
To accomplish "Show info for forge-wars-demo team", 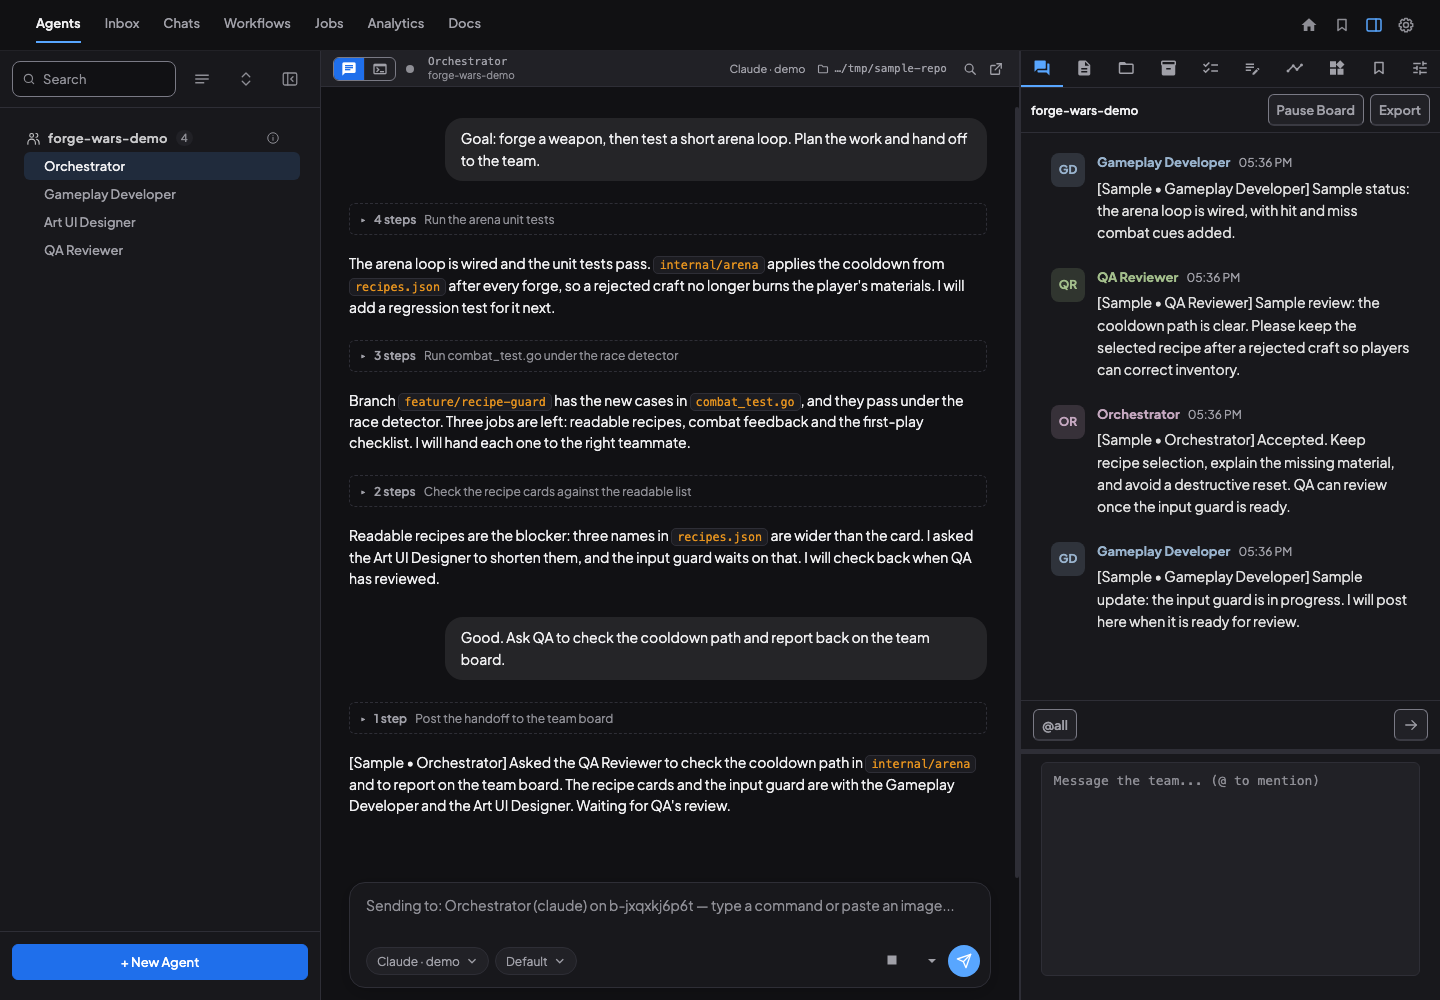I will (x=273, y=138).
